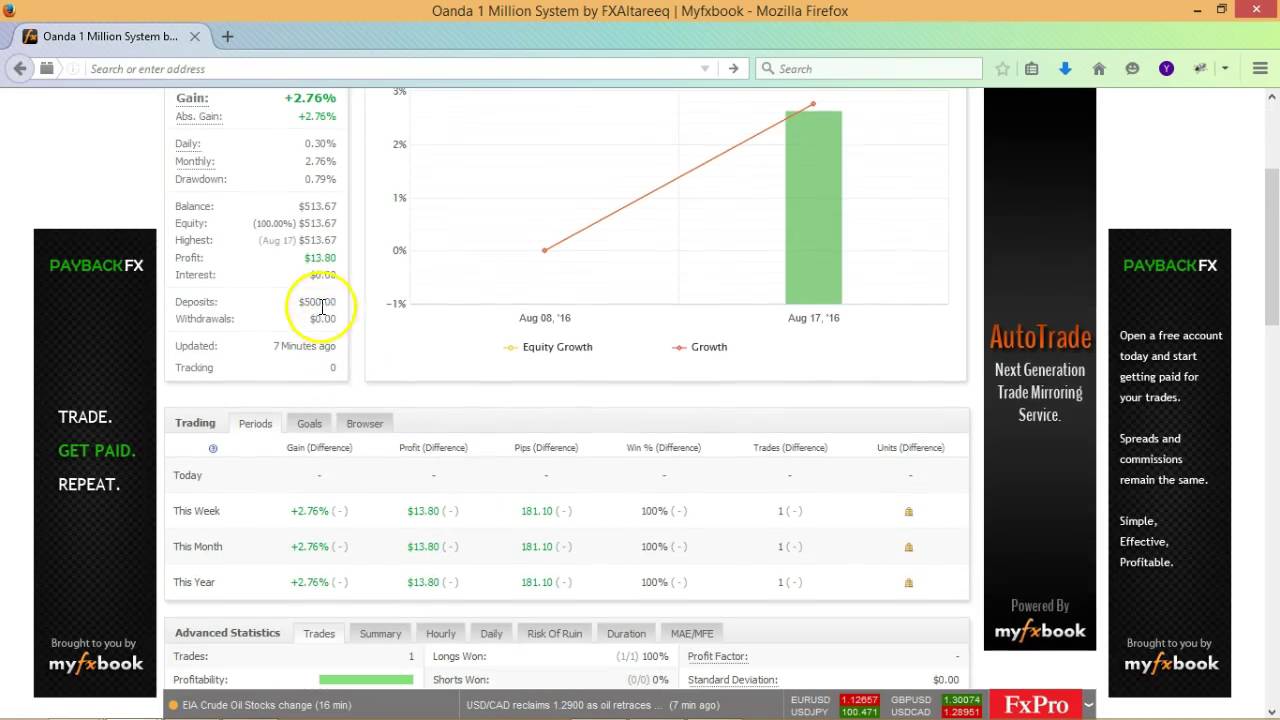The width and height of the screenshot is (1280, 720).
Task: Open the Hourly statistics tab
Action: click(x=441, y=634)
